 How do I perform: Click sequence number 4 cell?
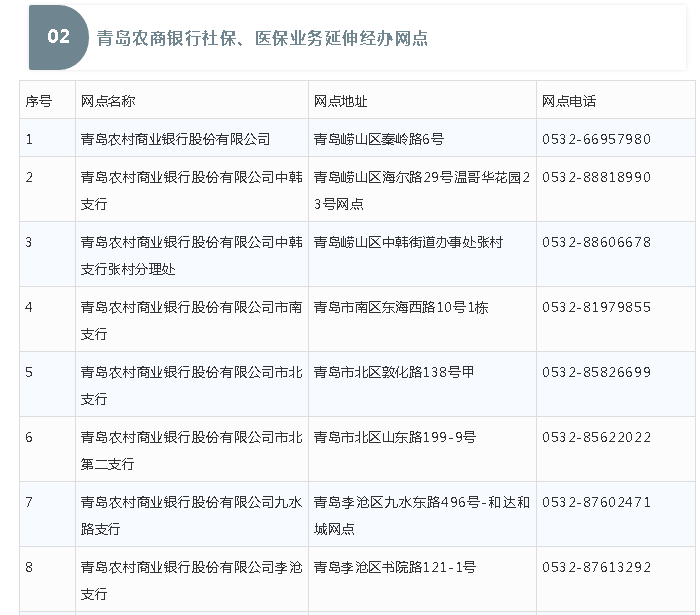coord(47,319)
